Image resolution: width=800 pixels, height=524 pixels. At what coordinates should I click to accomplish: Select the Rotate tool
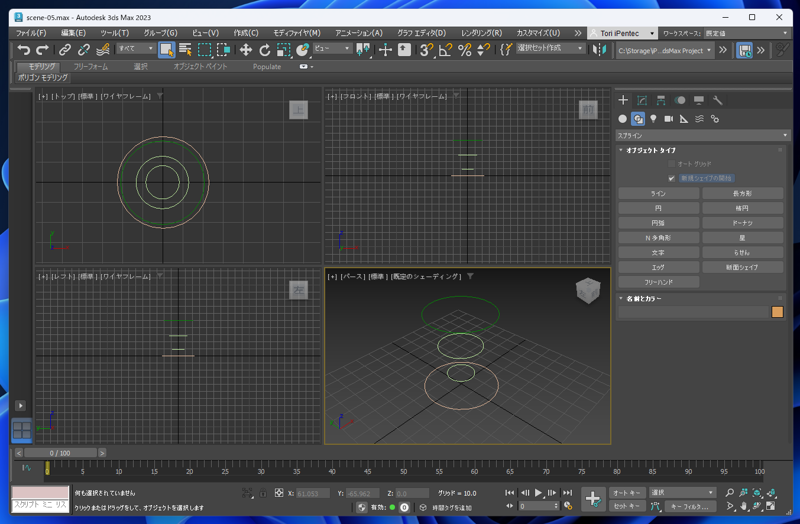tap(264, 49)
